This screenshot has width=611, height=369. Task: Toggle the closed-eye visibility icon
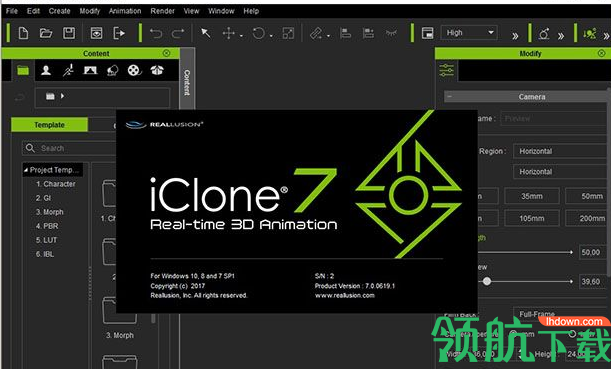point(391,33)
